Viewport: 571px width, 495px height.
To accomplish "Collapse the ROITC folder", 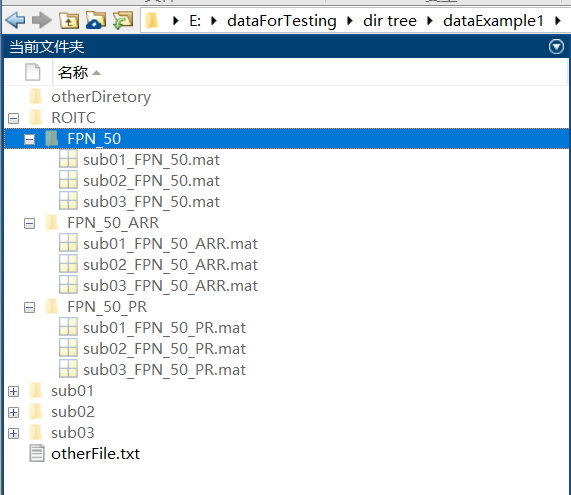I will click(x=13, y=118).
